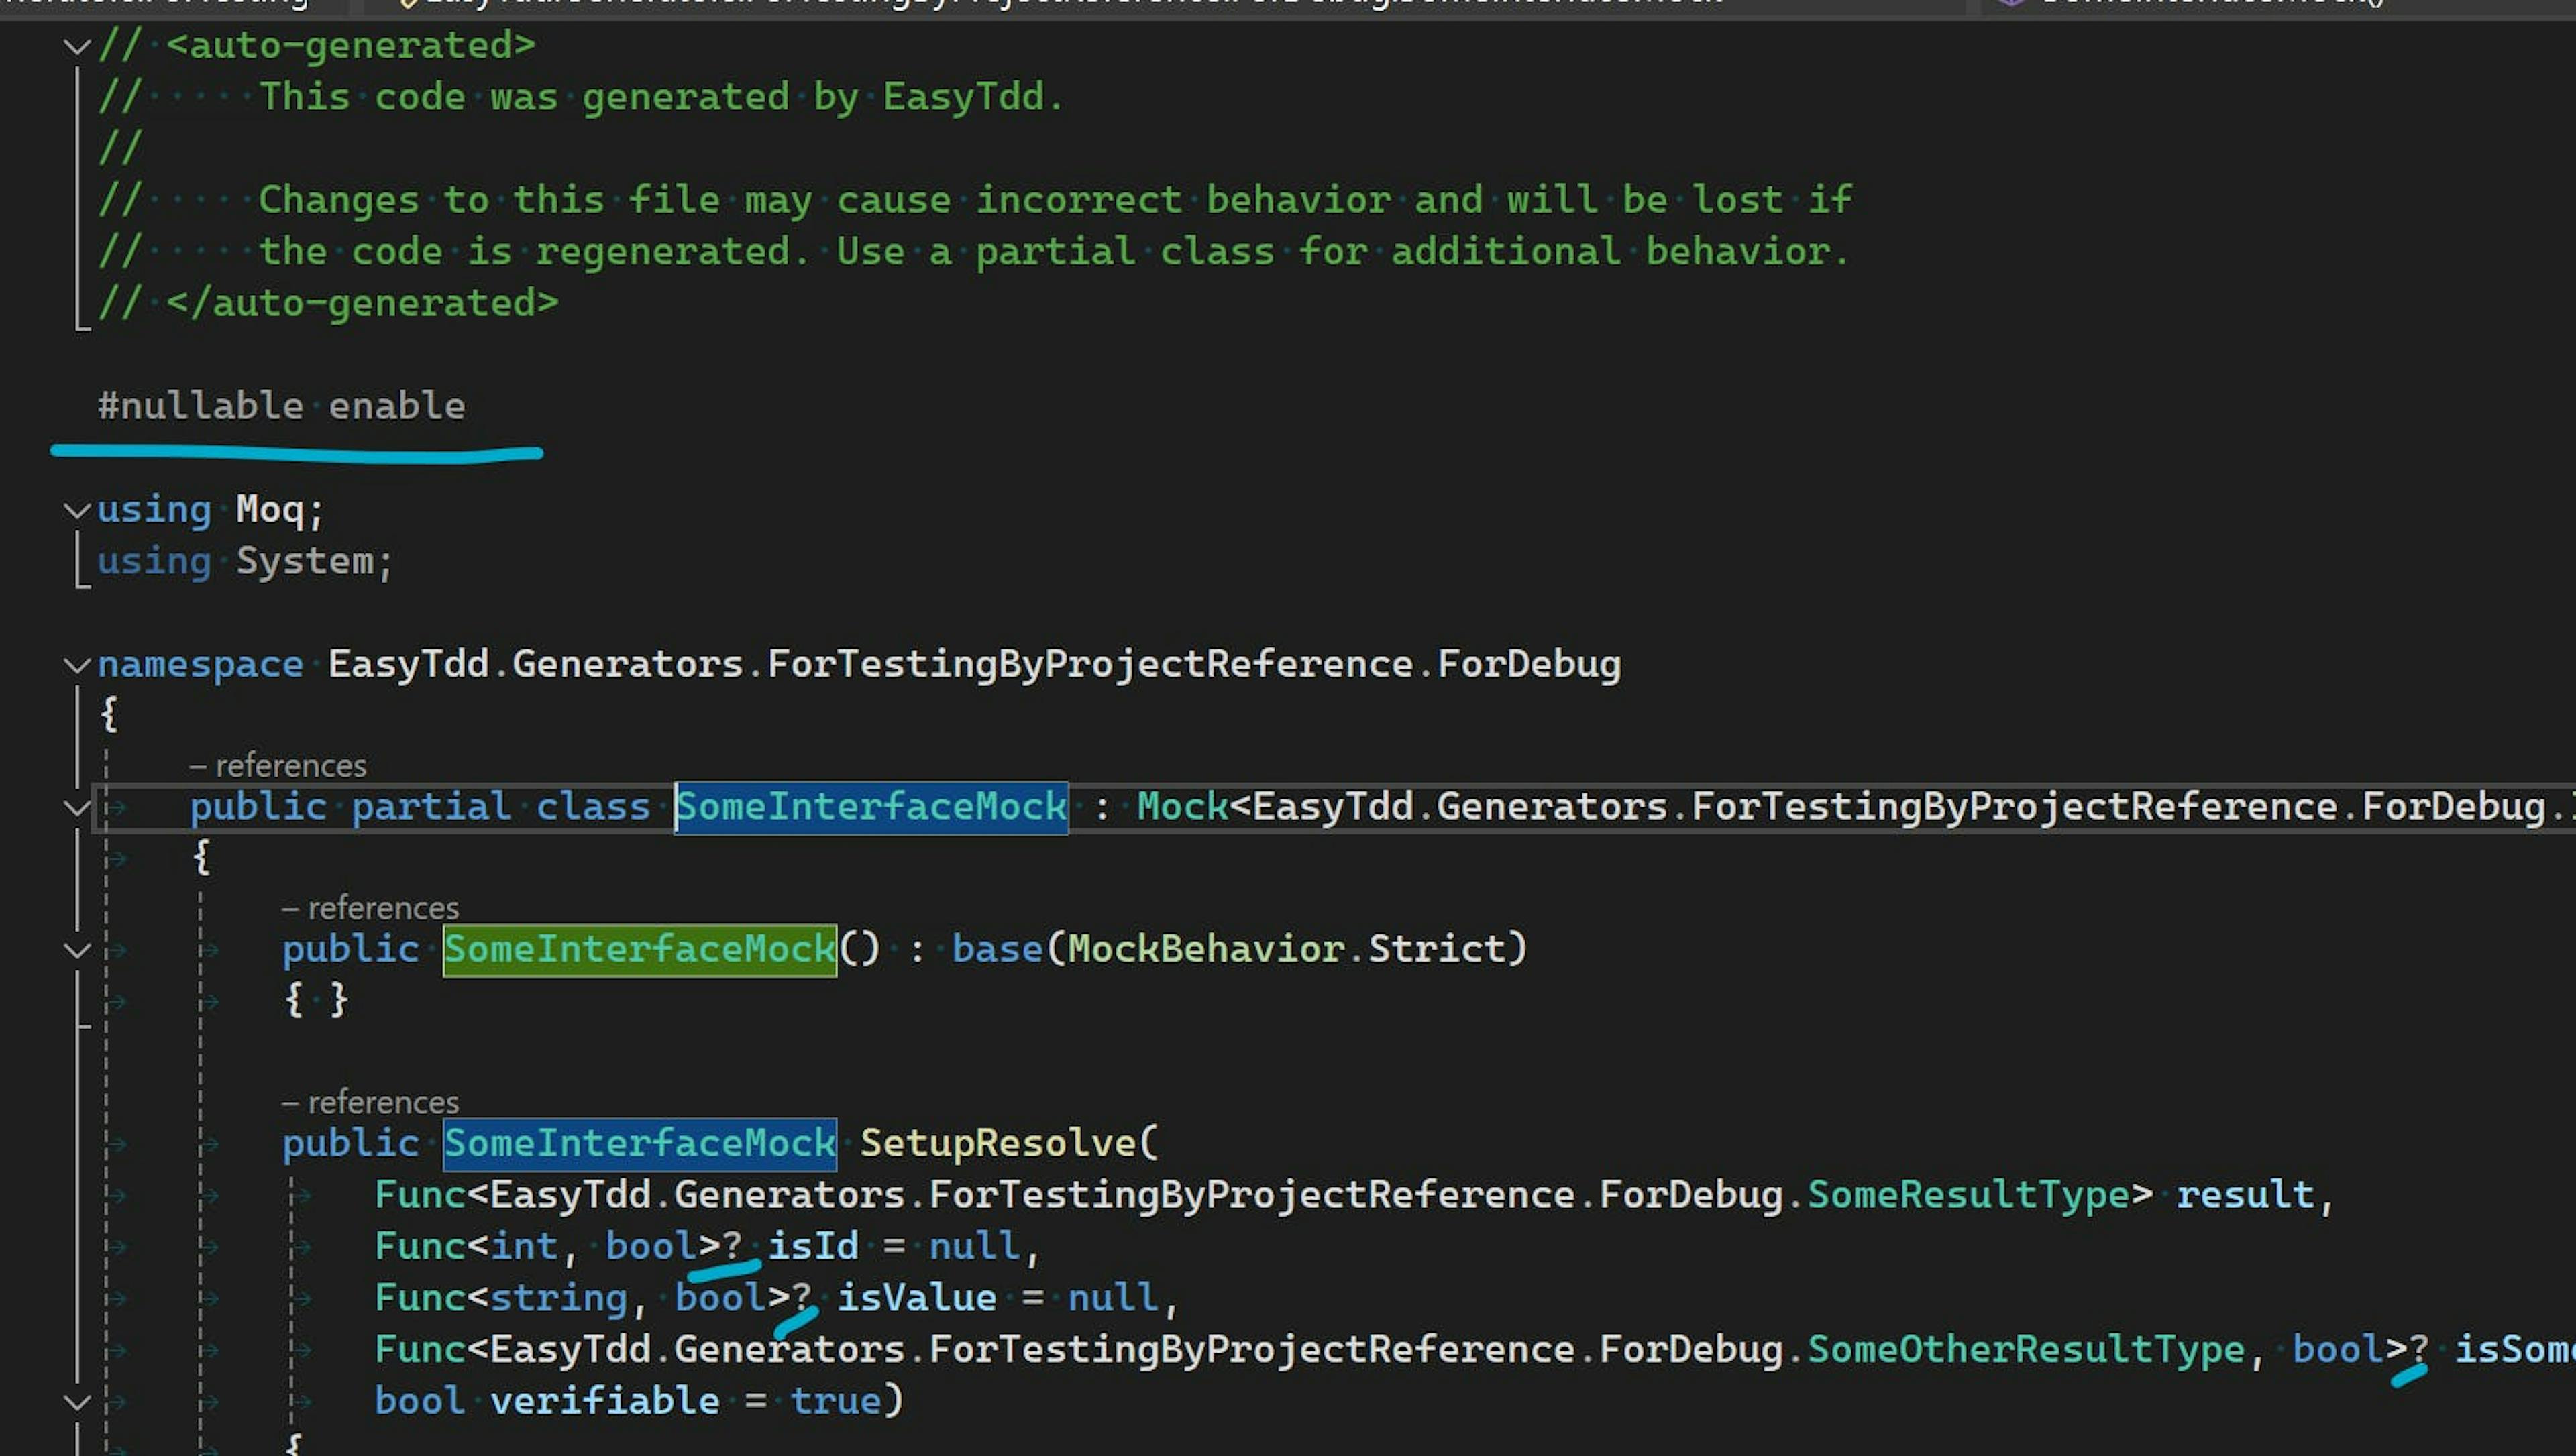Click 'Moq' in the using directive
2576x1456 pixels.
pos(270,510)
